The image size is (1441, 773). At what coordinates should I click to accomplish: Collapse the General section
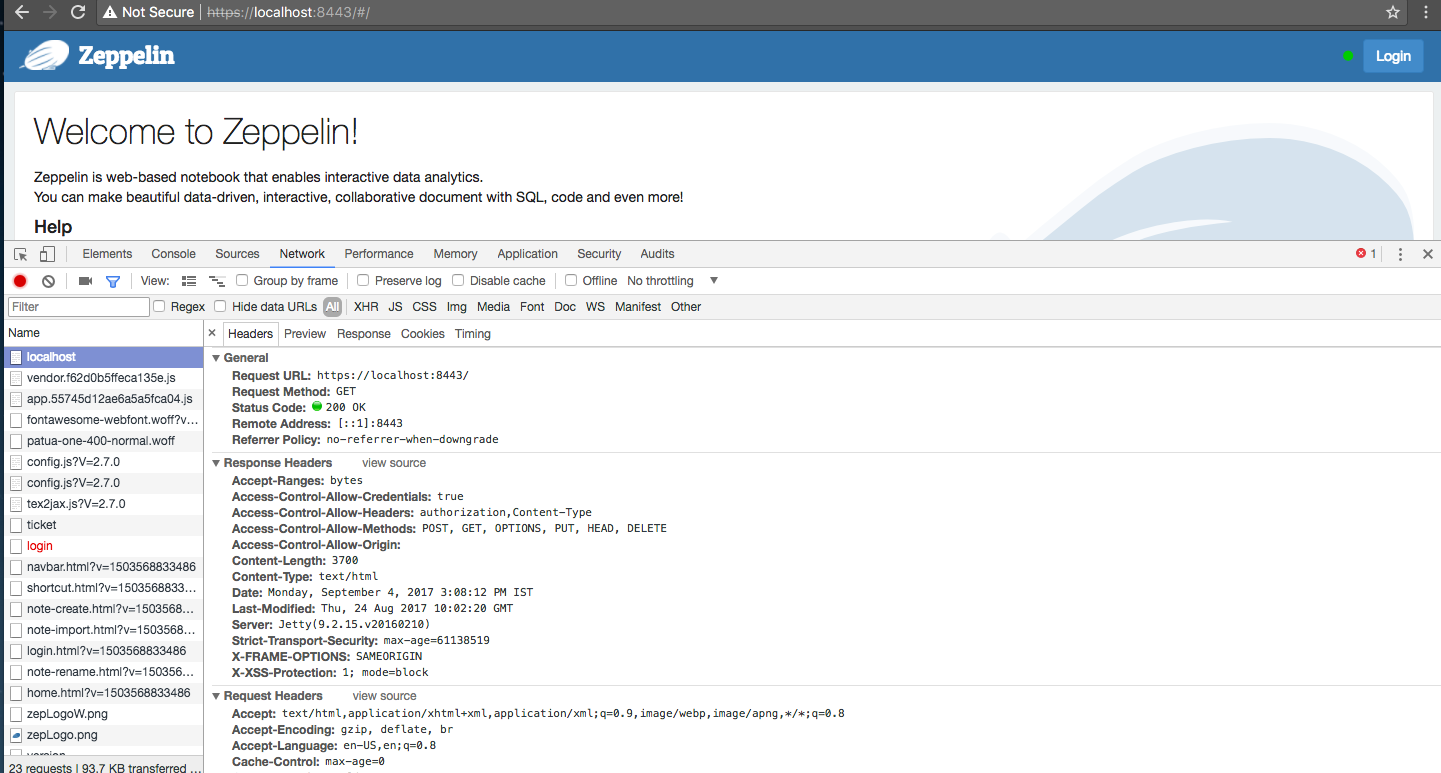tap(216, 358)
